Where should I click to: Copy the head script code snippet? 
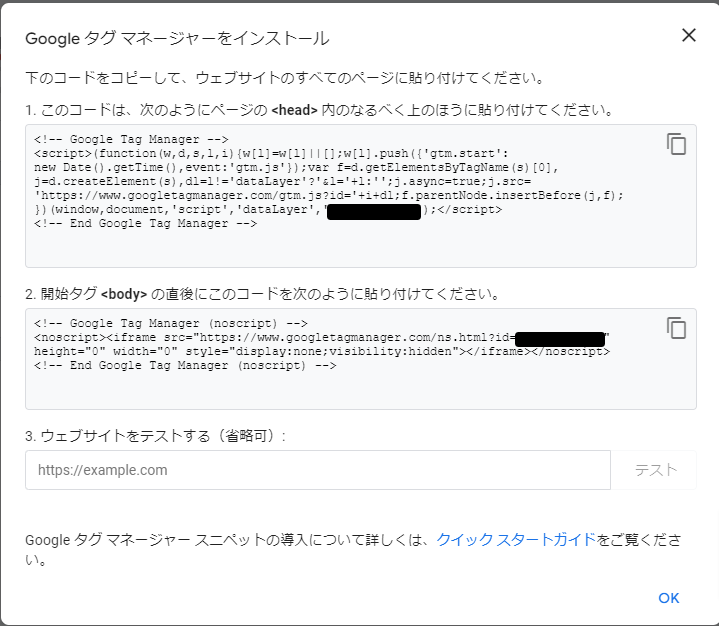point(676,144)
